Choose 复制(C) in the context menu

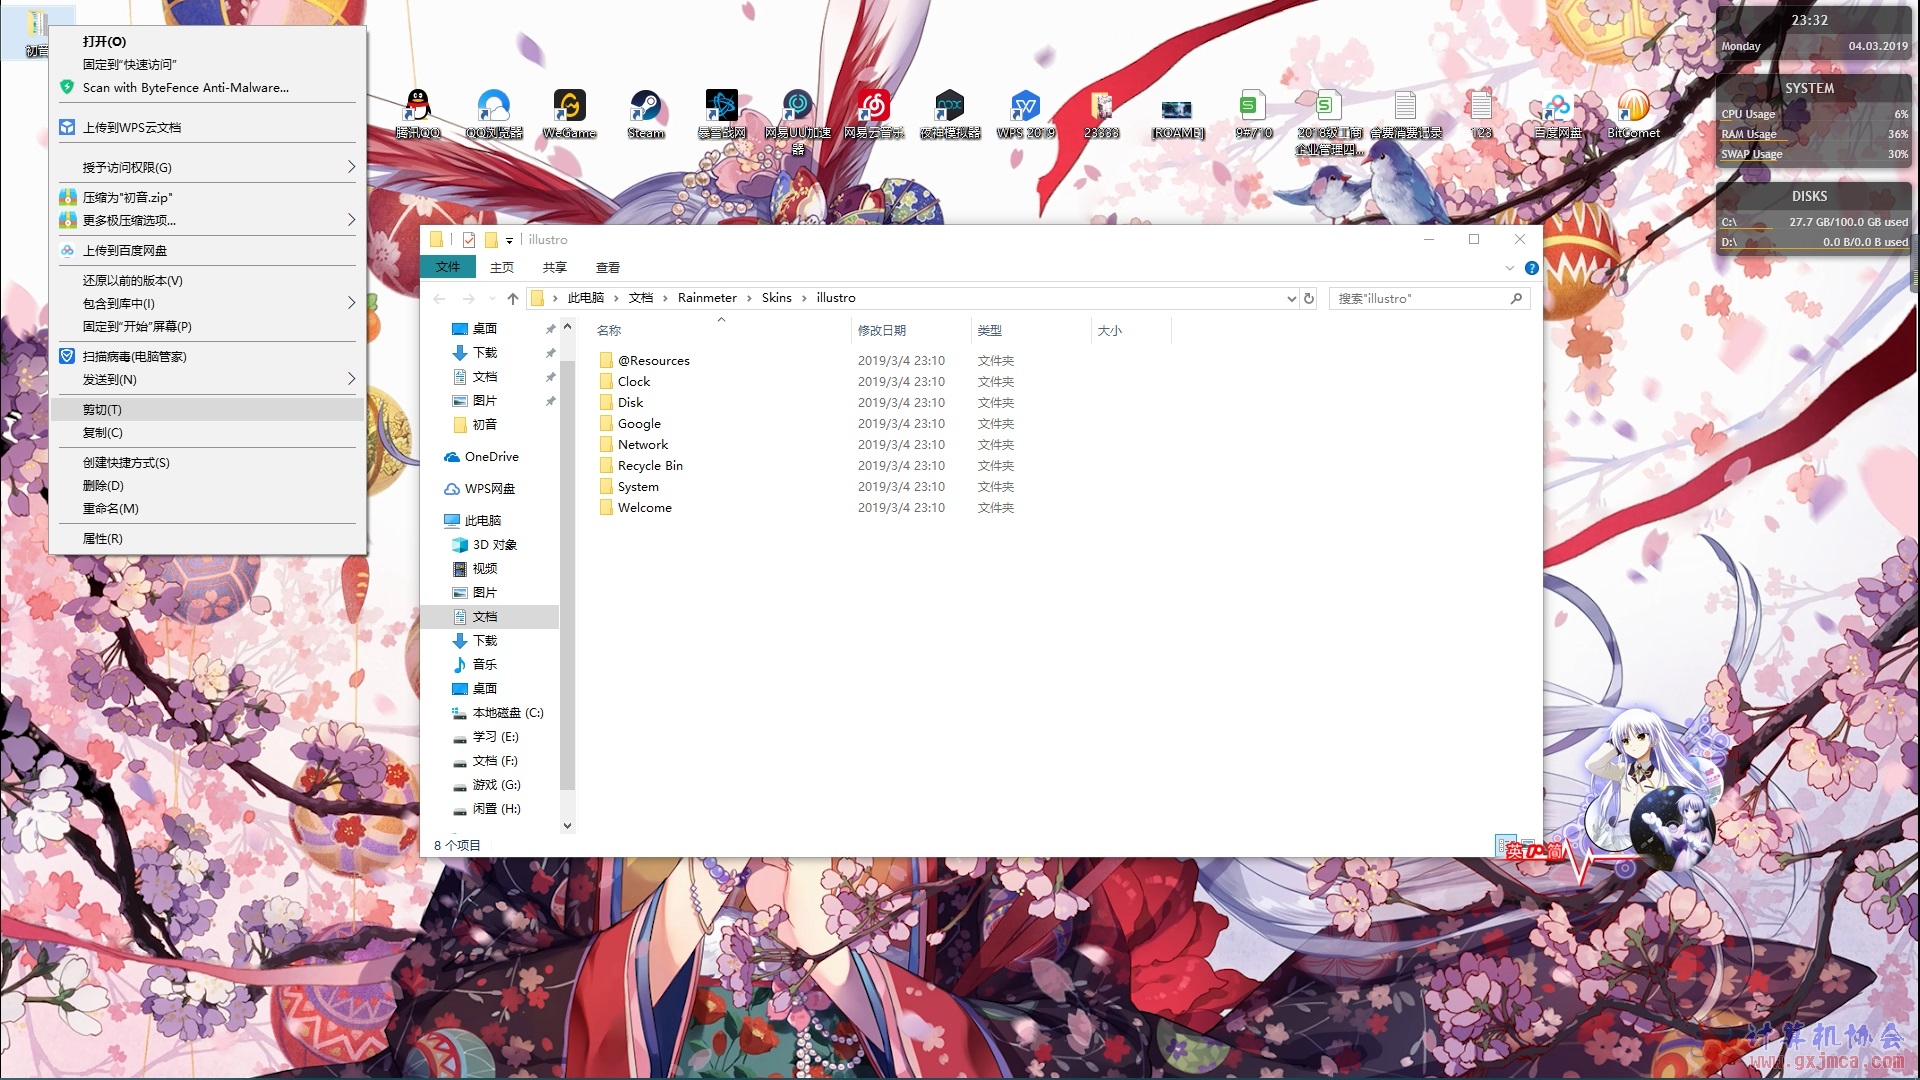point(208,432)
